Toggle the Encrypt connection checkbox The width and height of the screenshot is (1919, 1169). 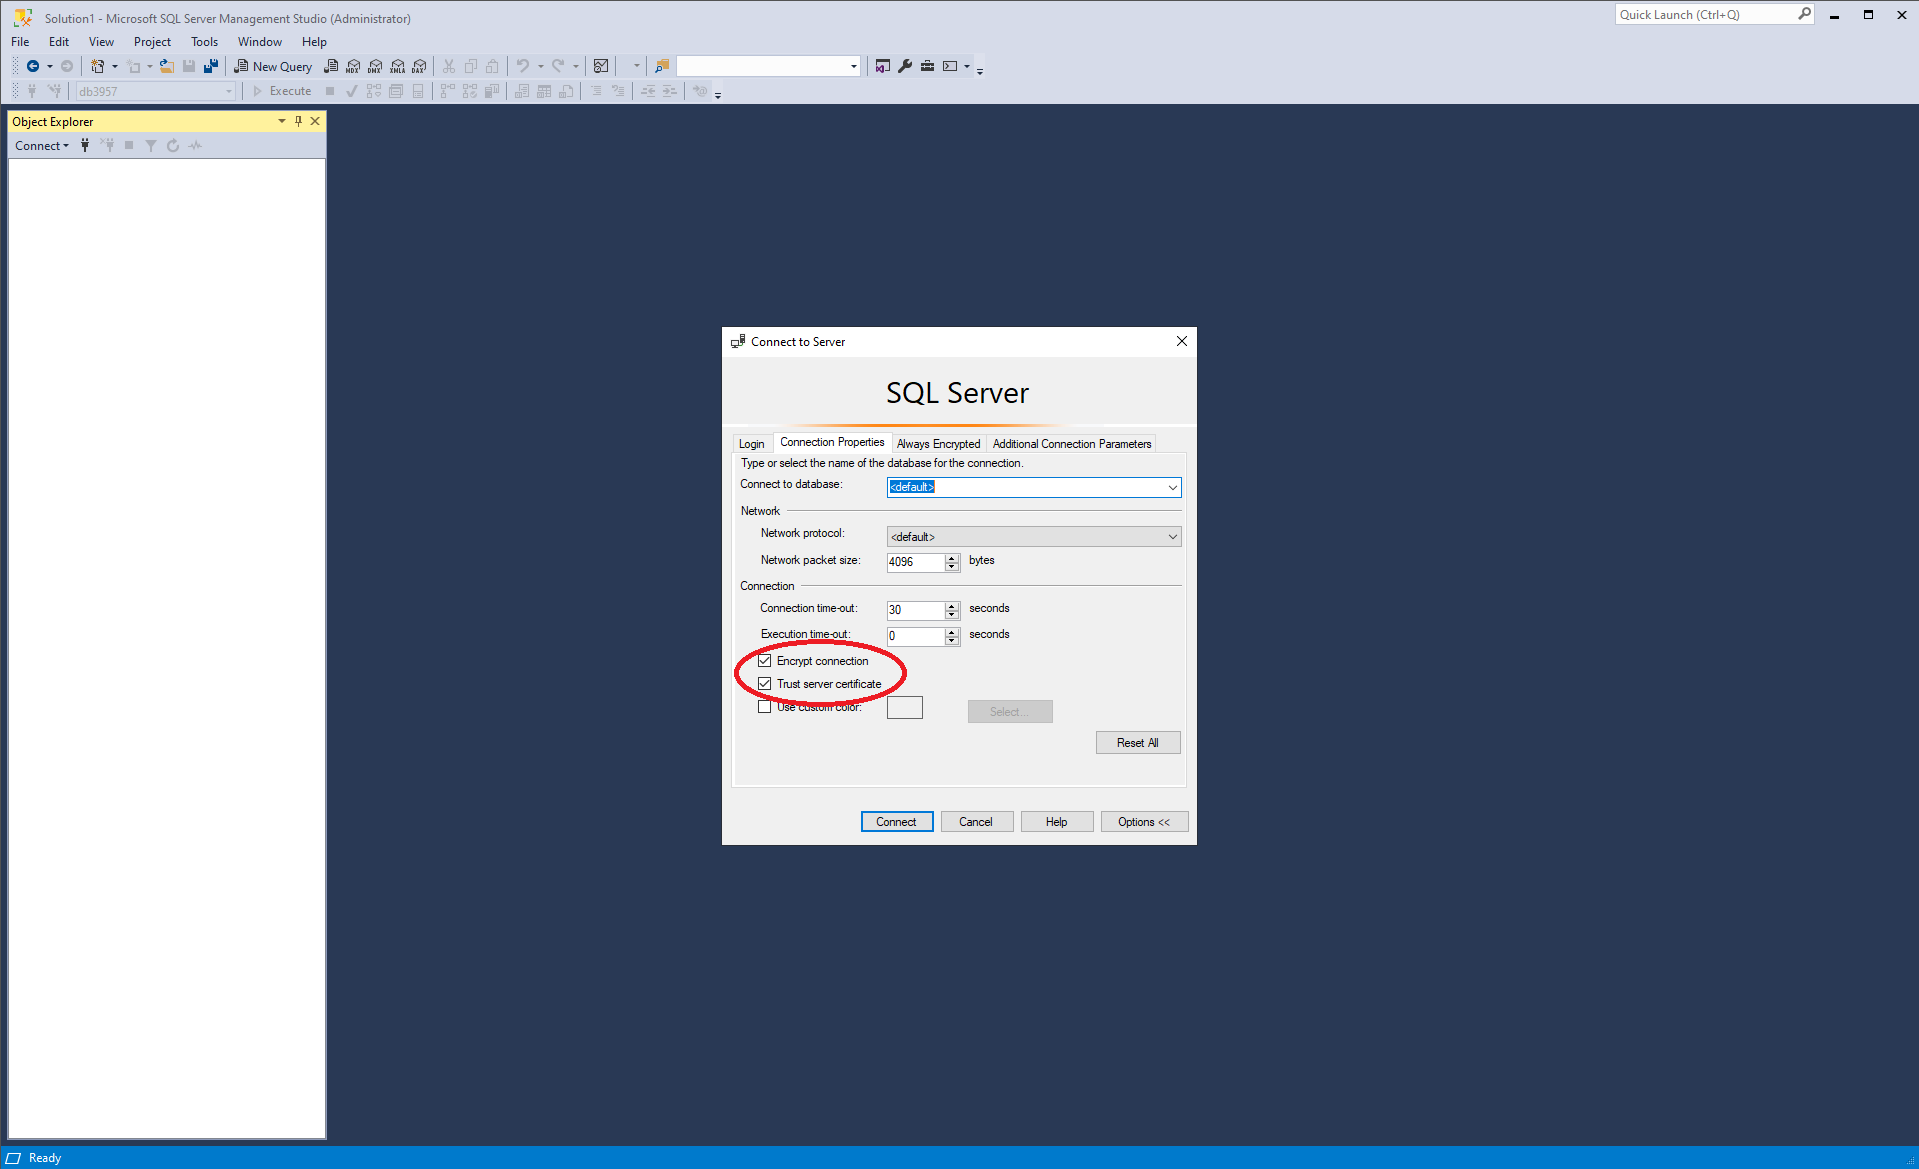765,661
